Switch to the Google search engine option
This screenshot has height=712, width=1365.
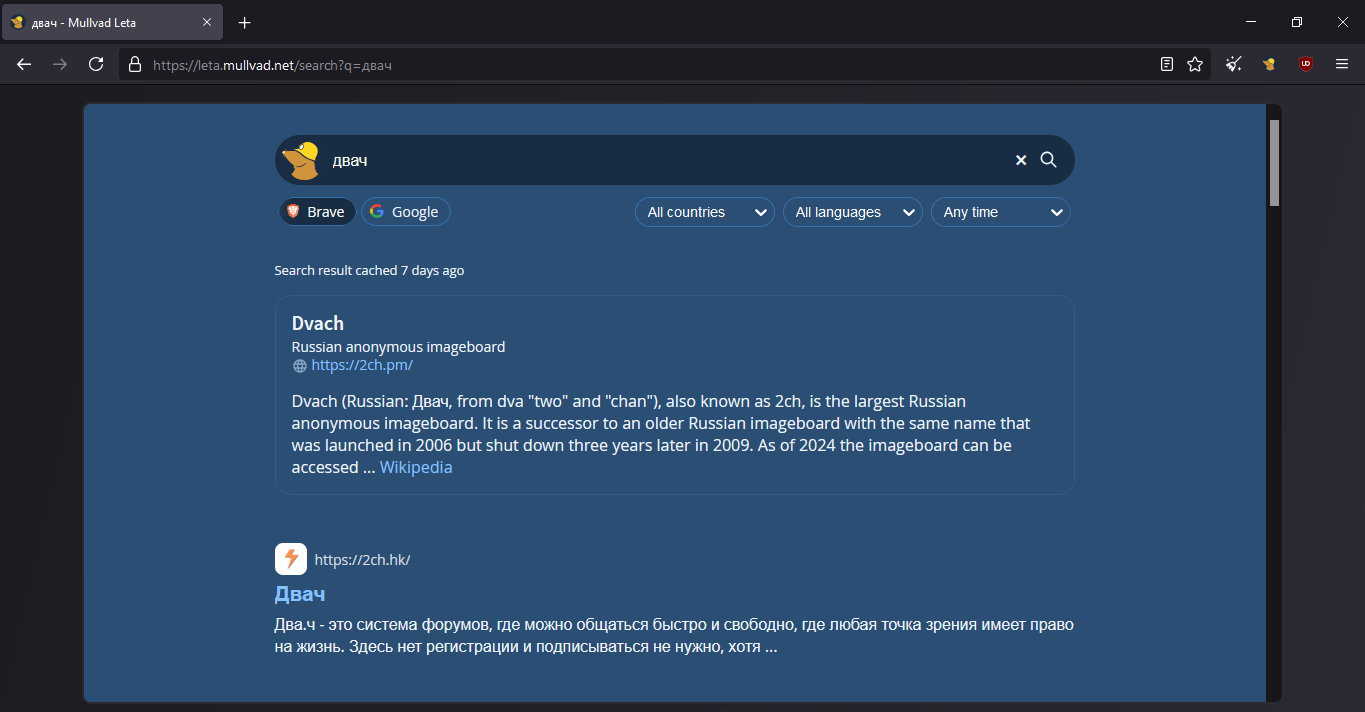click(x=406, y=212)
